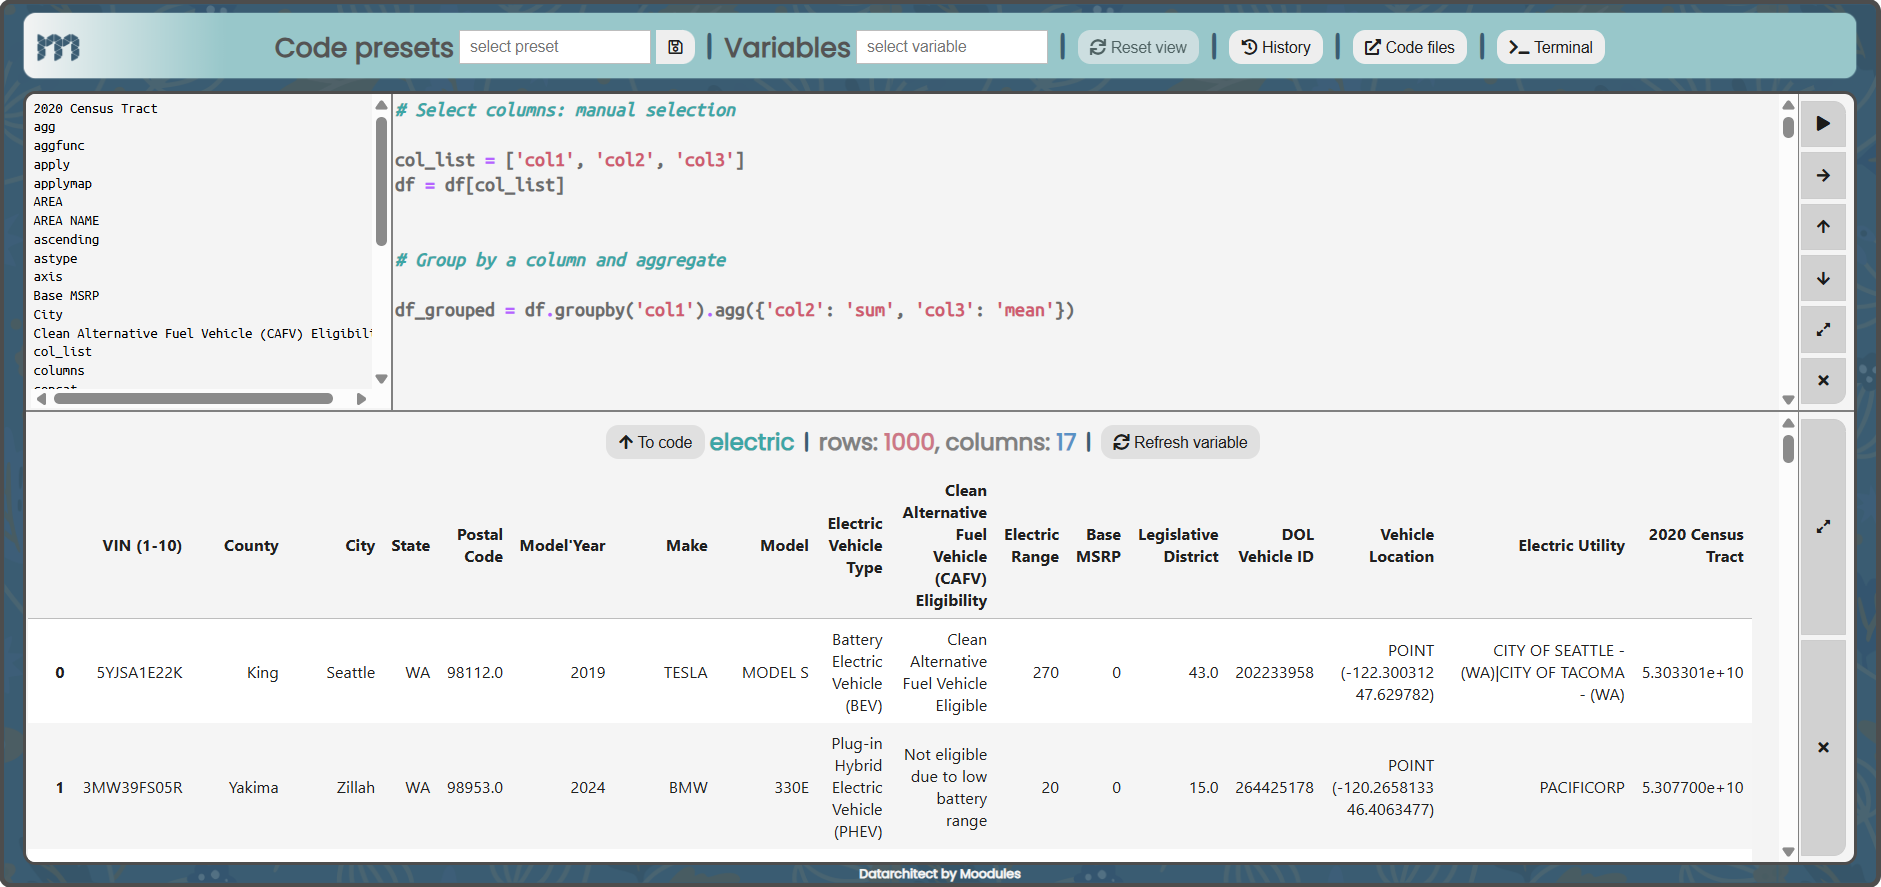Click keyword list scroll-right arrow
Viewport: 1881px width, 887px height.
pos(361,398)
